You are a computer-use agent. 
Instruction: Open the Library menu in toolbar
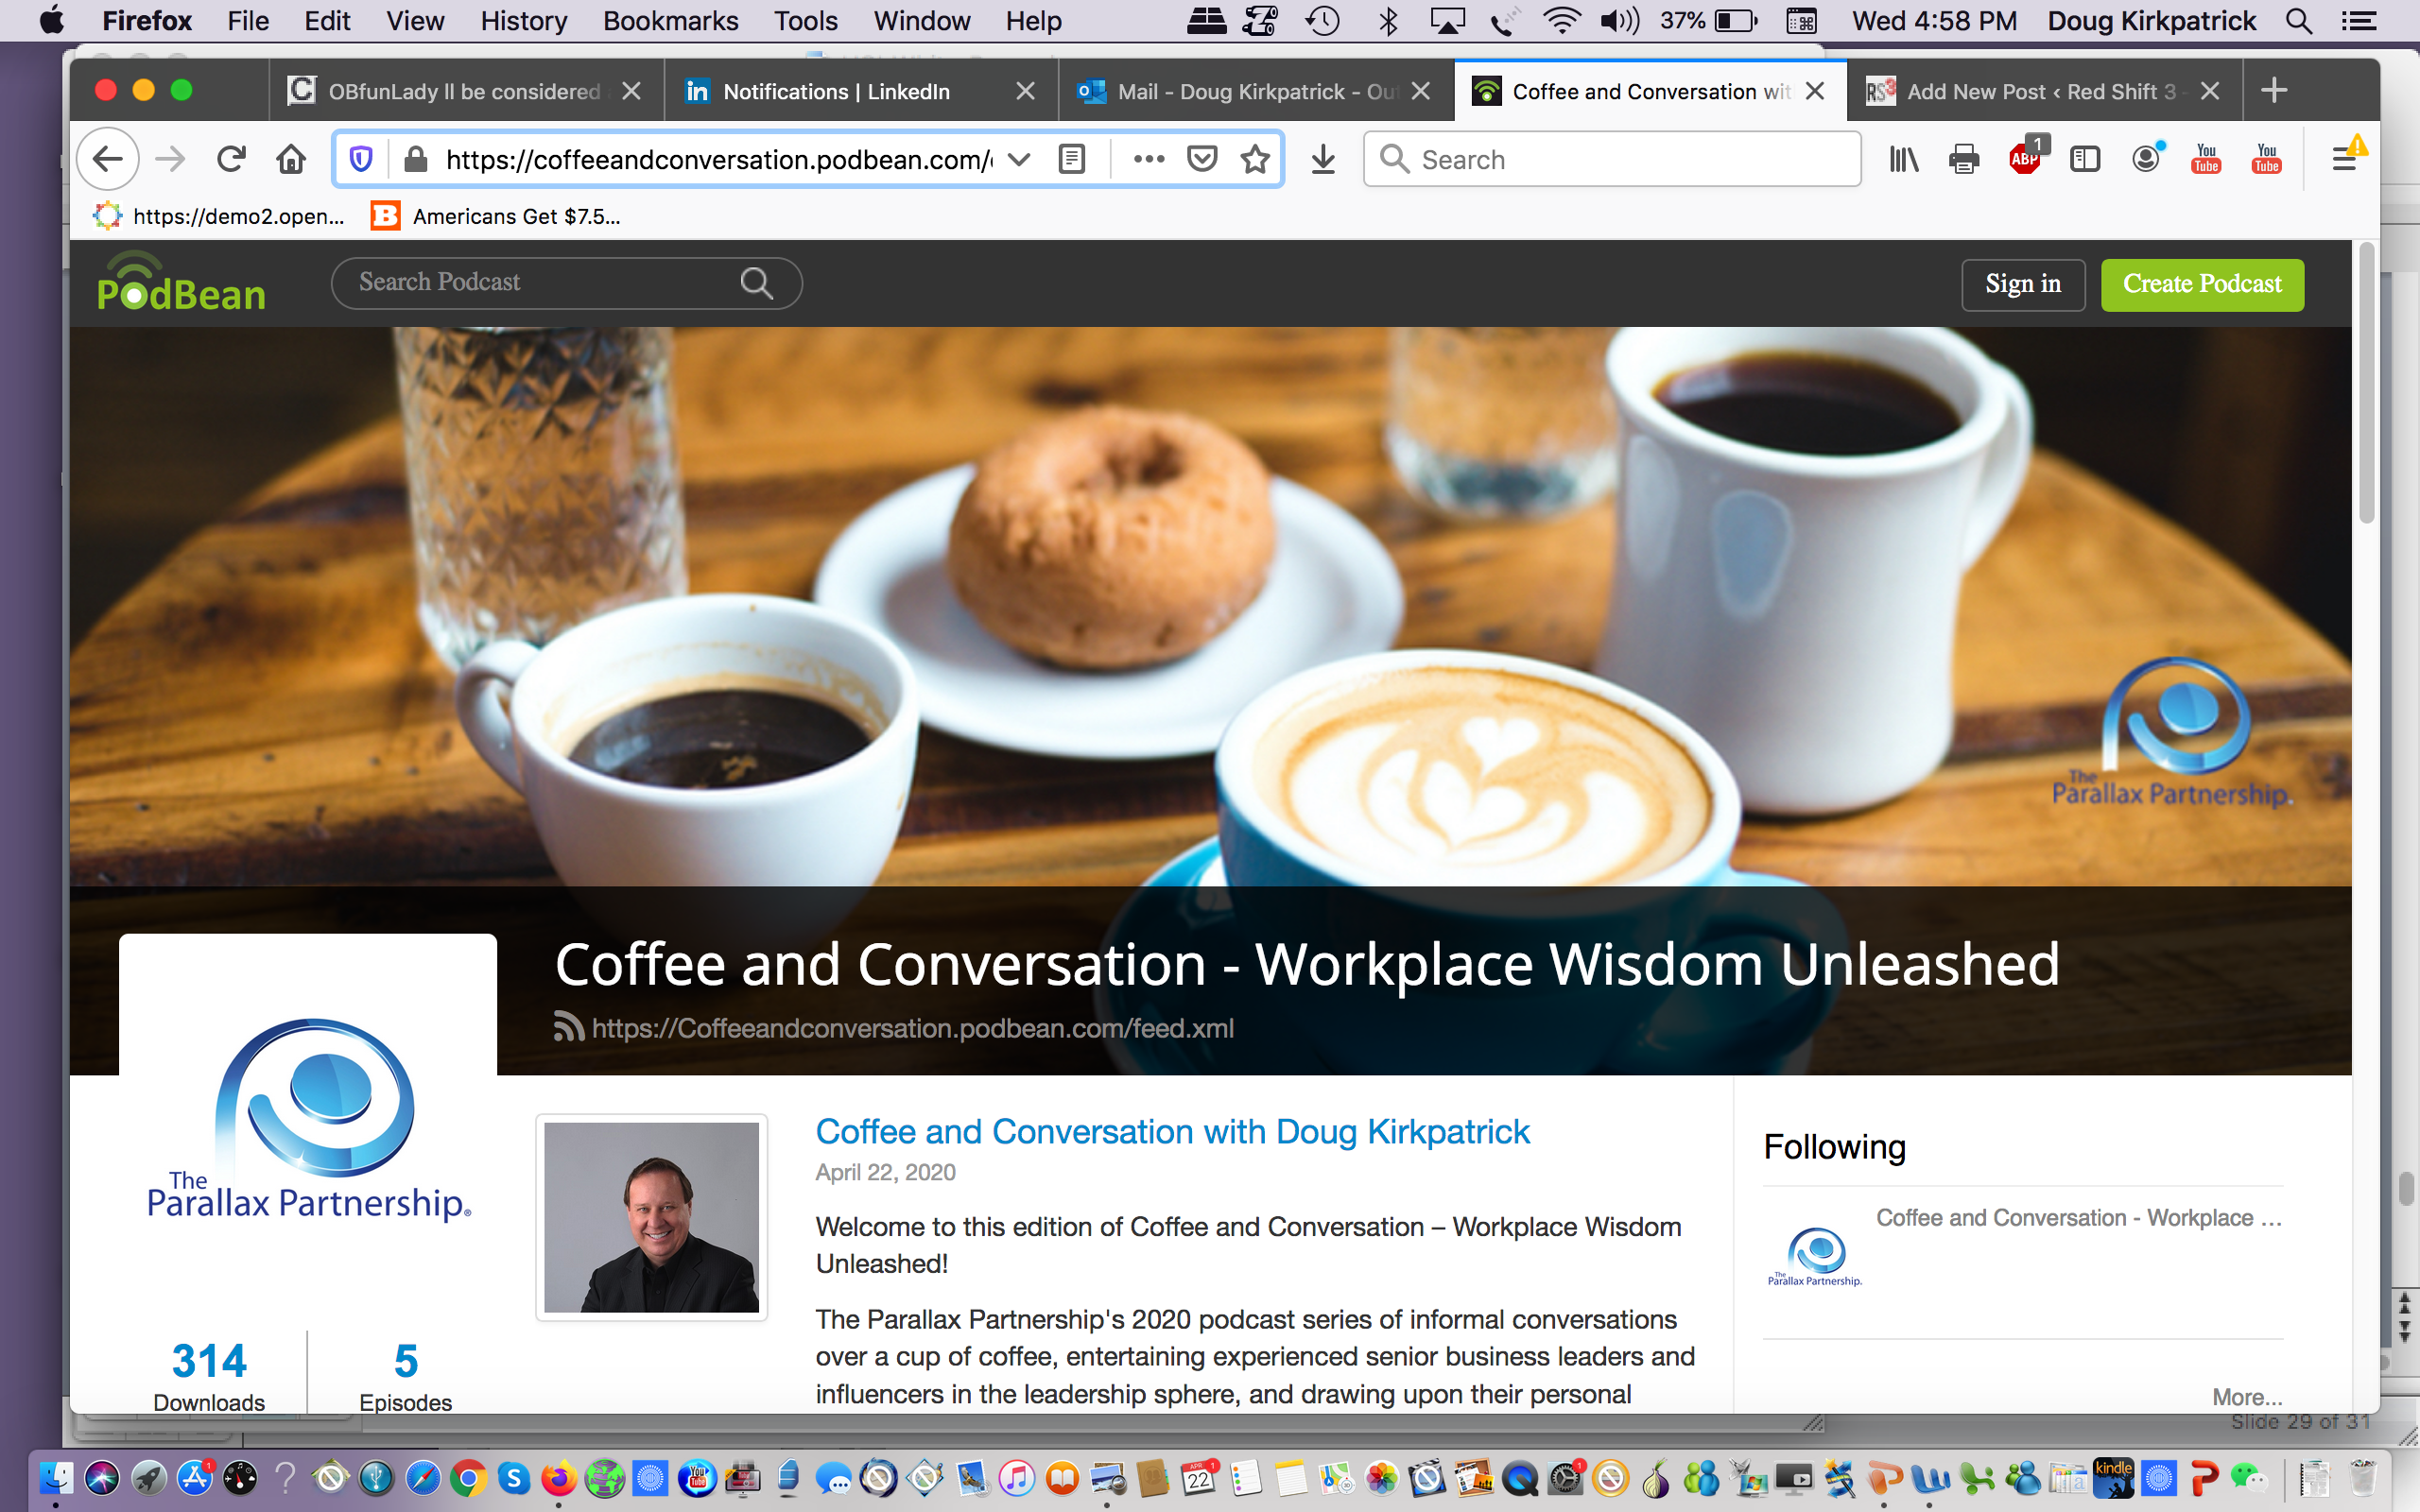[1904, 159]
